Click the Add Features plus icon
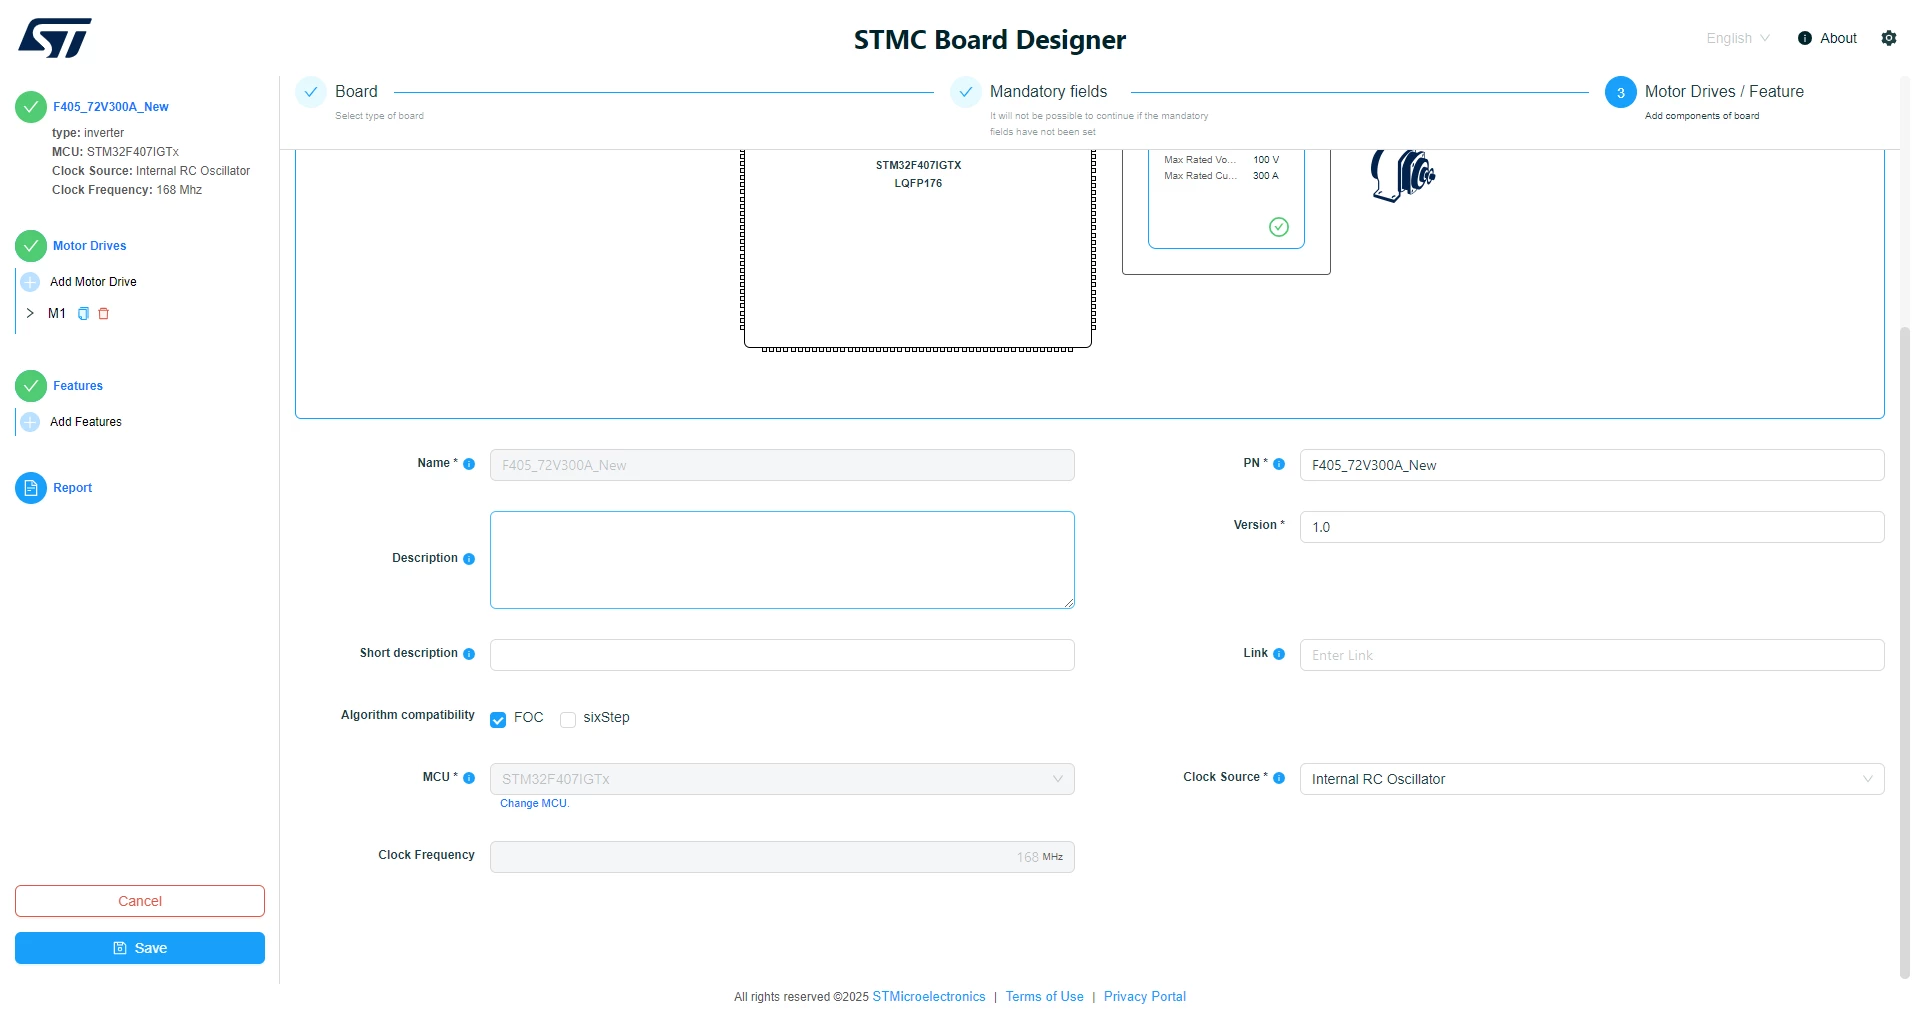The height and width of the screenshot is (1009, 1920). click(30, 422)
